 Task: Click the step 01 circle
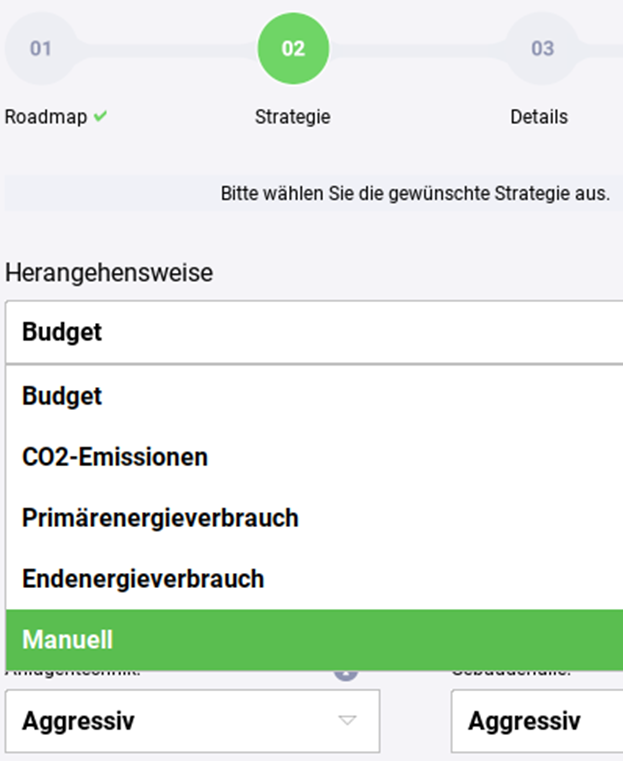[x=40, y=48]
